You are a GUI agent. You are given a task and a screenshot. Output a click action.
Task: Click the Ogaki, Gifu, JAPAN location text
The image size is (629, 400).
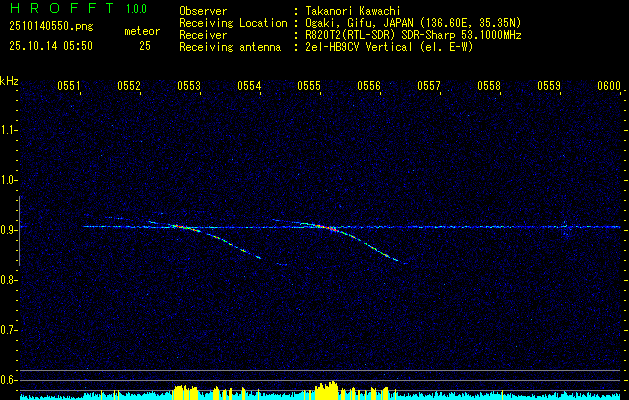point(413,23)
